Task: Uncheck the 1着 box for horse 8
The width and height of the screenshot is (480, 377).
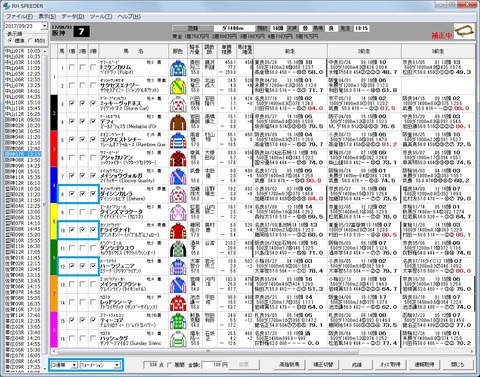Action: (72, 194)
